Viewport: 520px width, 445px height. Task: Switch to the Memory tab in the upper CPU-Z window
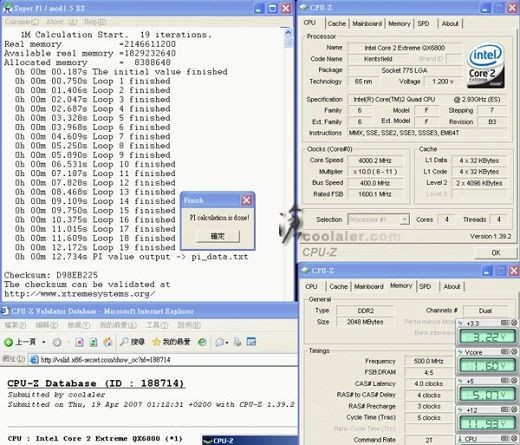(x=399, y=24)
